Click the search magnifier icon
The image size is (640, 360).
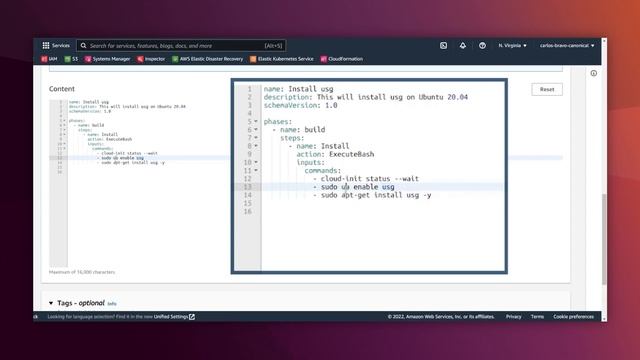[x=84, y=46]
